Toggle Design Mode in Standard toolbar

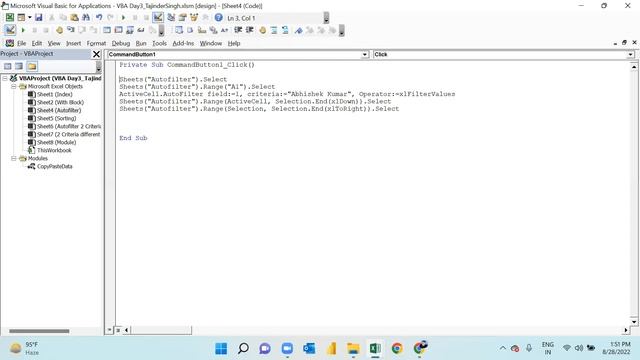pyautogui.click(x=158, y=18)
